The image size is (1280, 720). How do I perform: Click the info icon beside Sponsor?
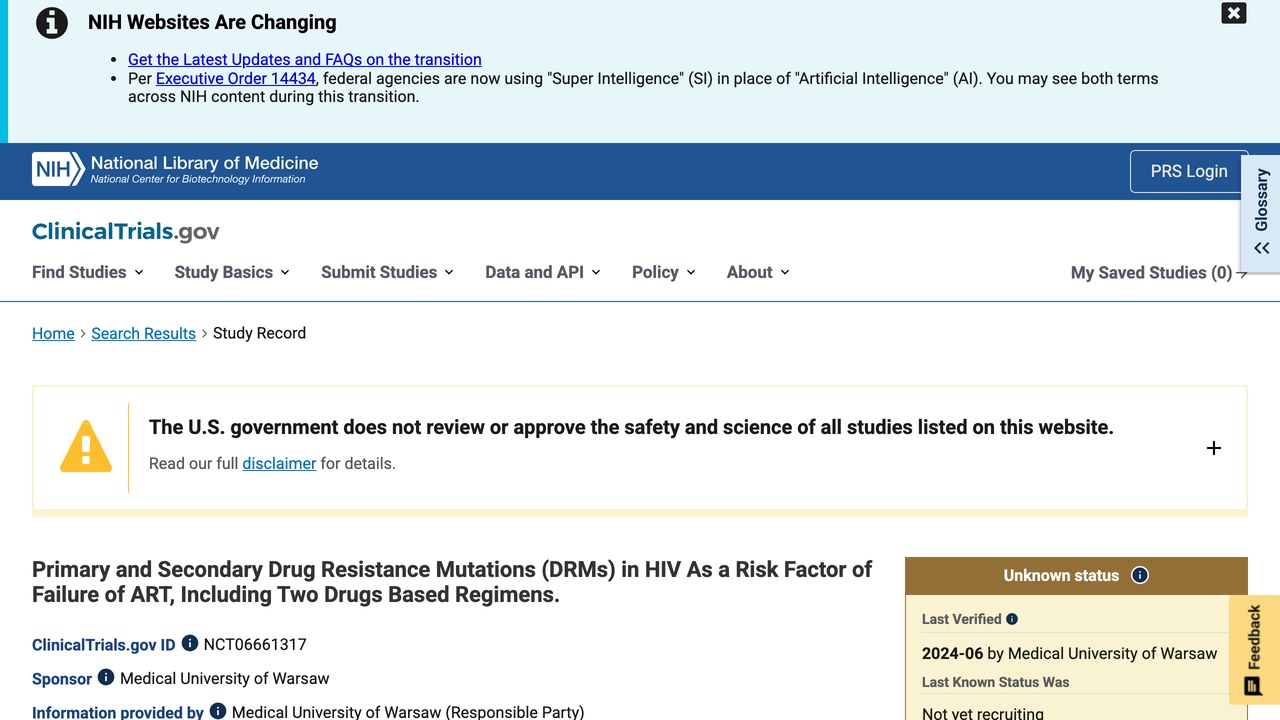[x=106, y=677]
